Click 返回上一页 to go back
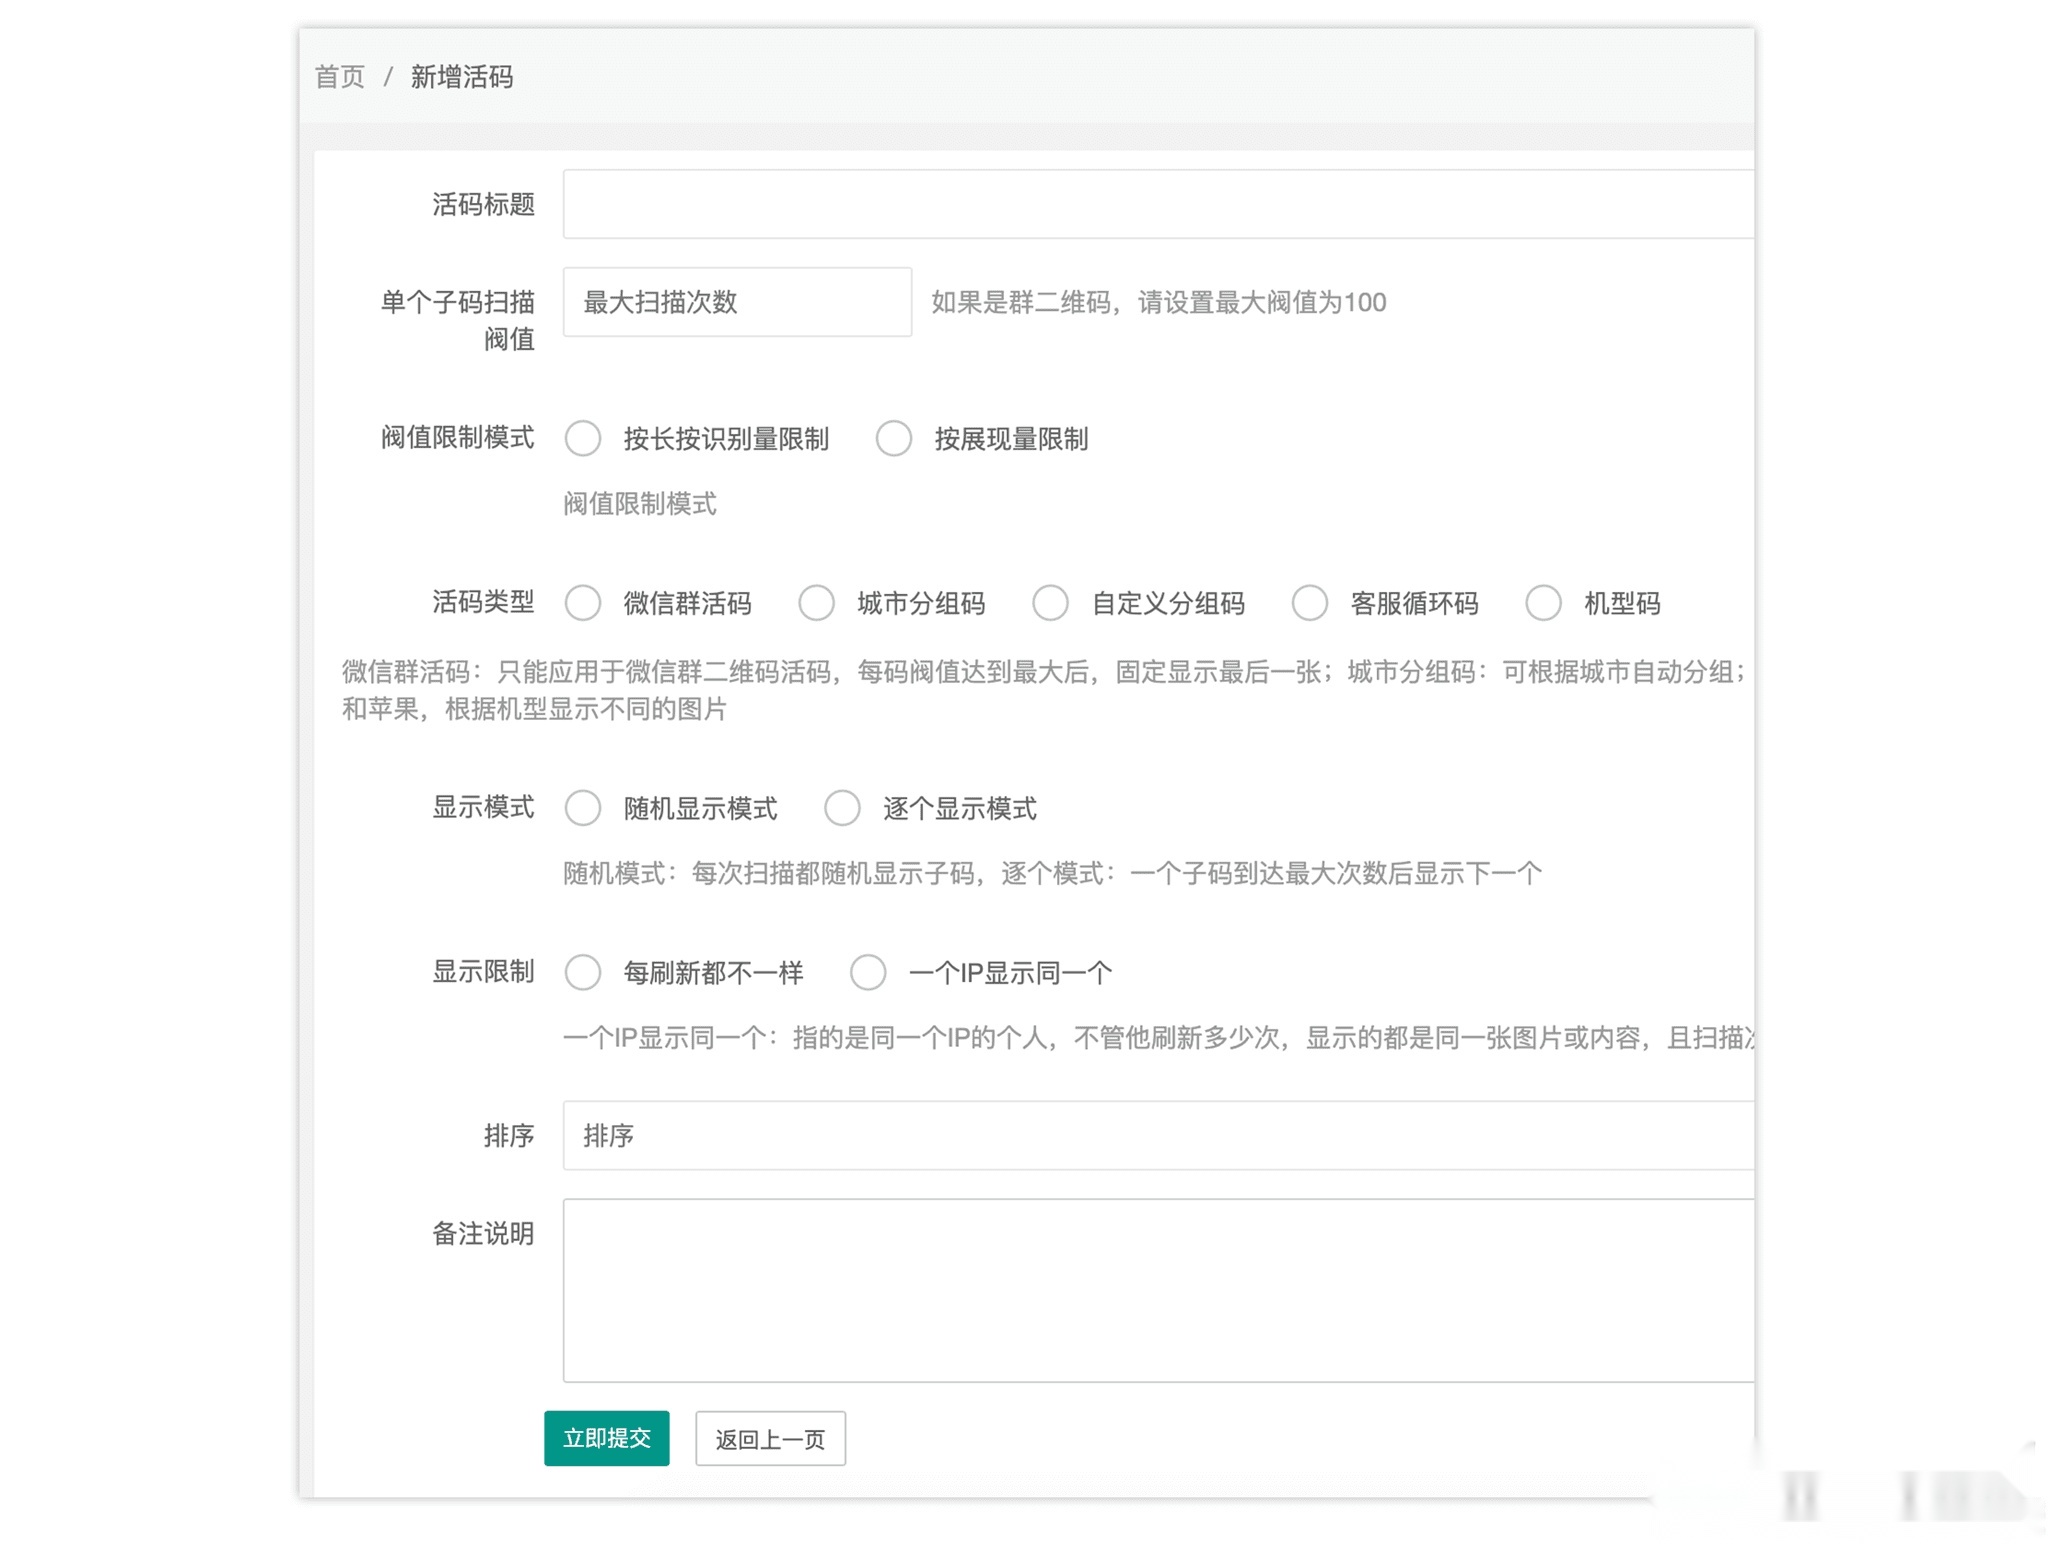 click(x=770, y=1439)
